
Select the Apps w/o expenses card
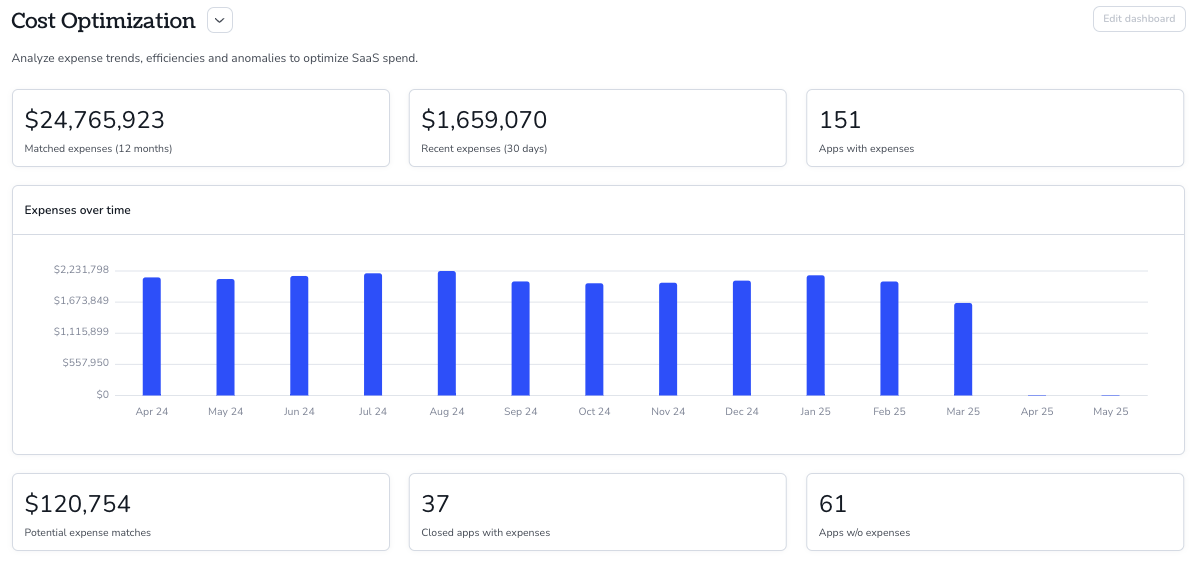click(x=995, y=512)
